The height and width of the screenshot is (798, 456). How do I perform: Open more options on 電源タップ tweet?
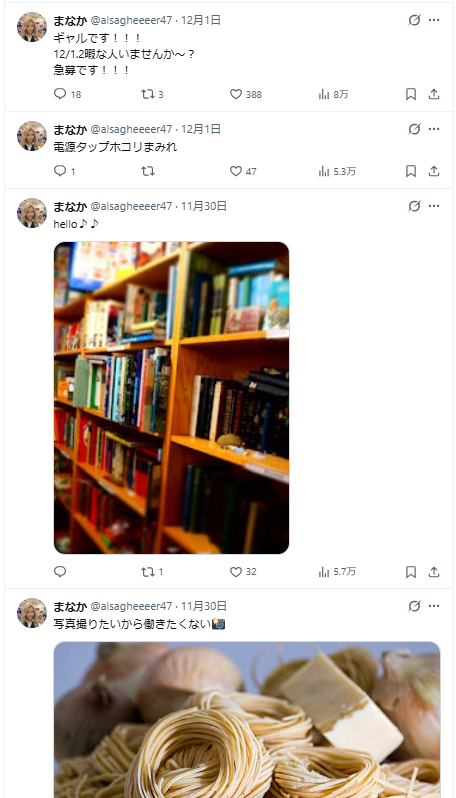434,129
